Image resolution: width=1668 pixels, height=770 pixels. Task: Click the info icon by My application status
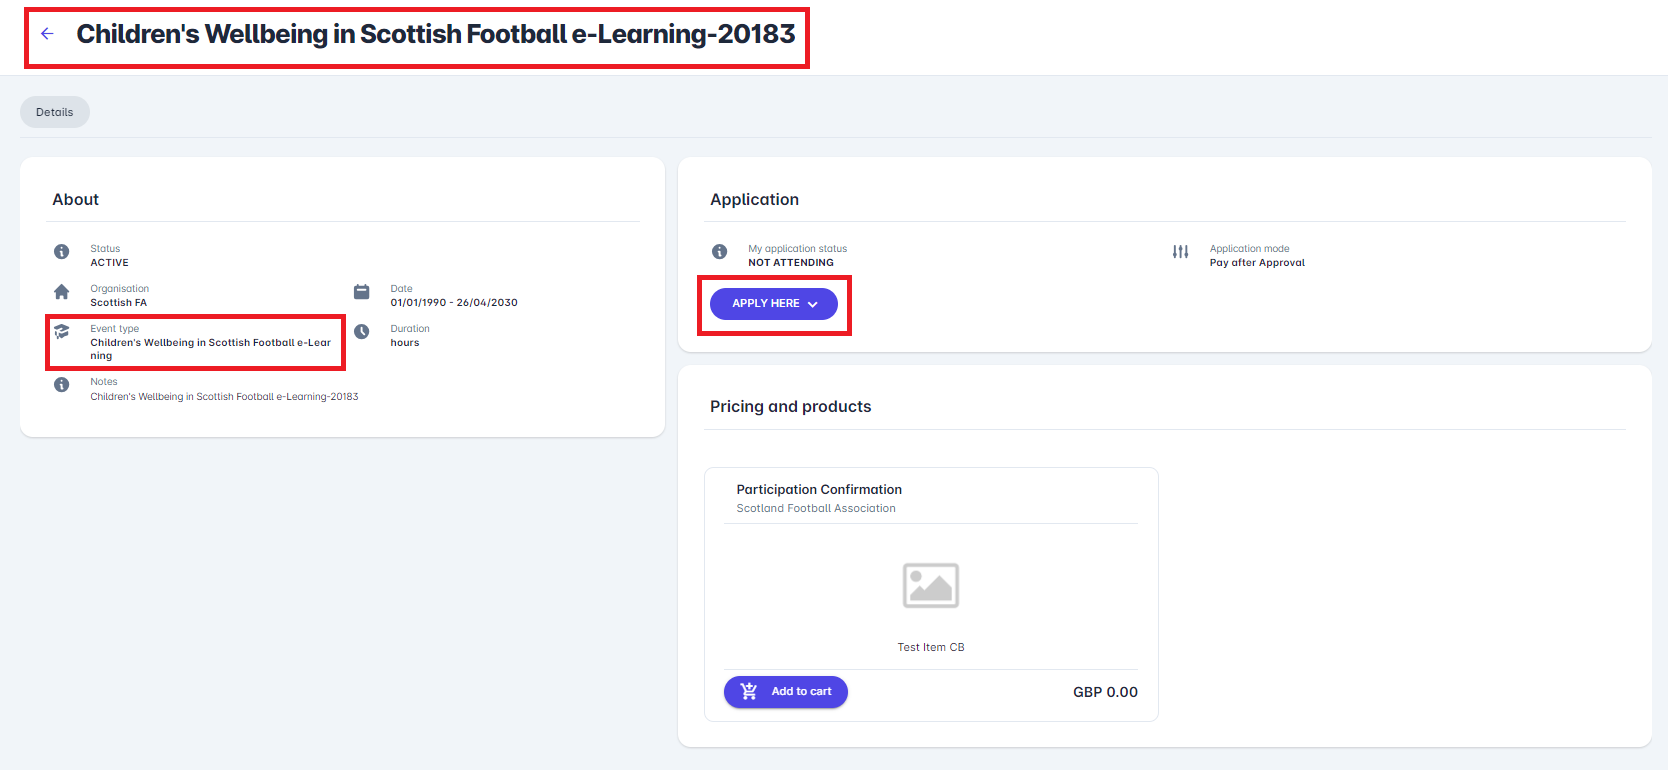click(x=719, y=252)
